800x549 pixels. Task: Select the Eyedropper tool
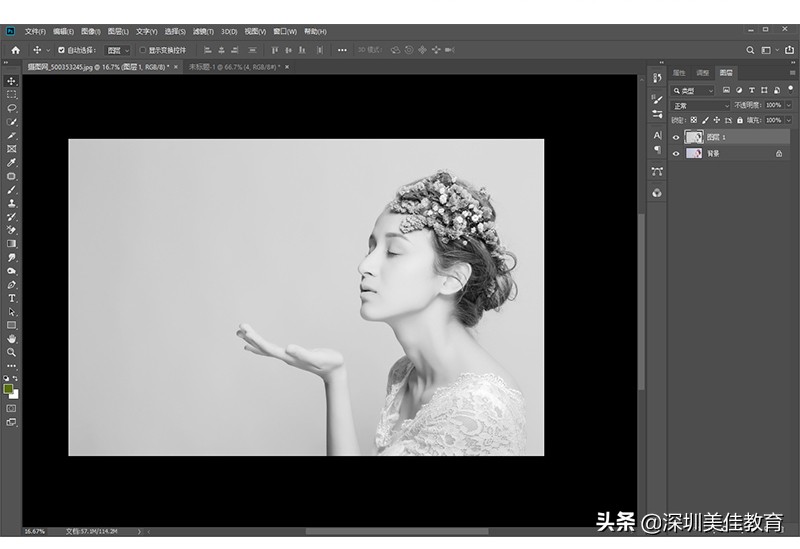(11, 163)
